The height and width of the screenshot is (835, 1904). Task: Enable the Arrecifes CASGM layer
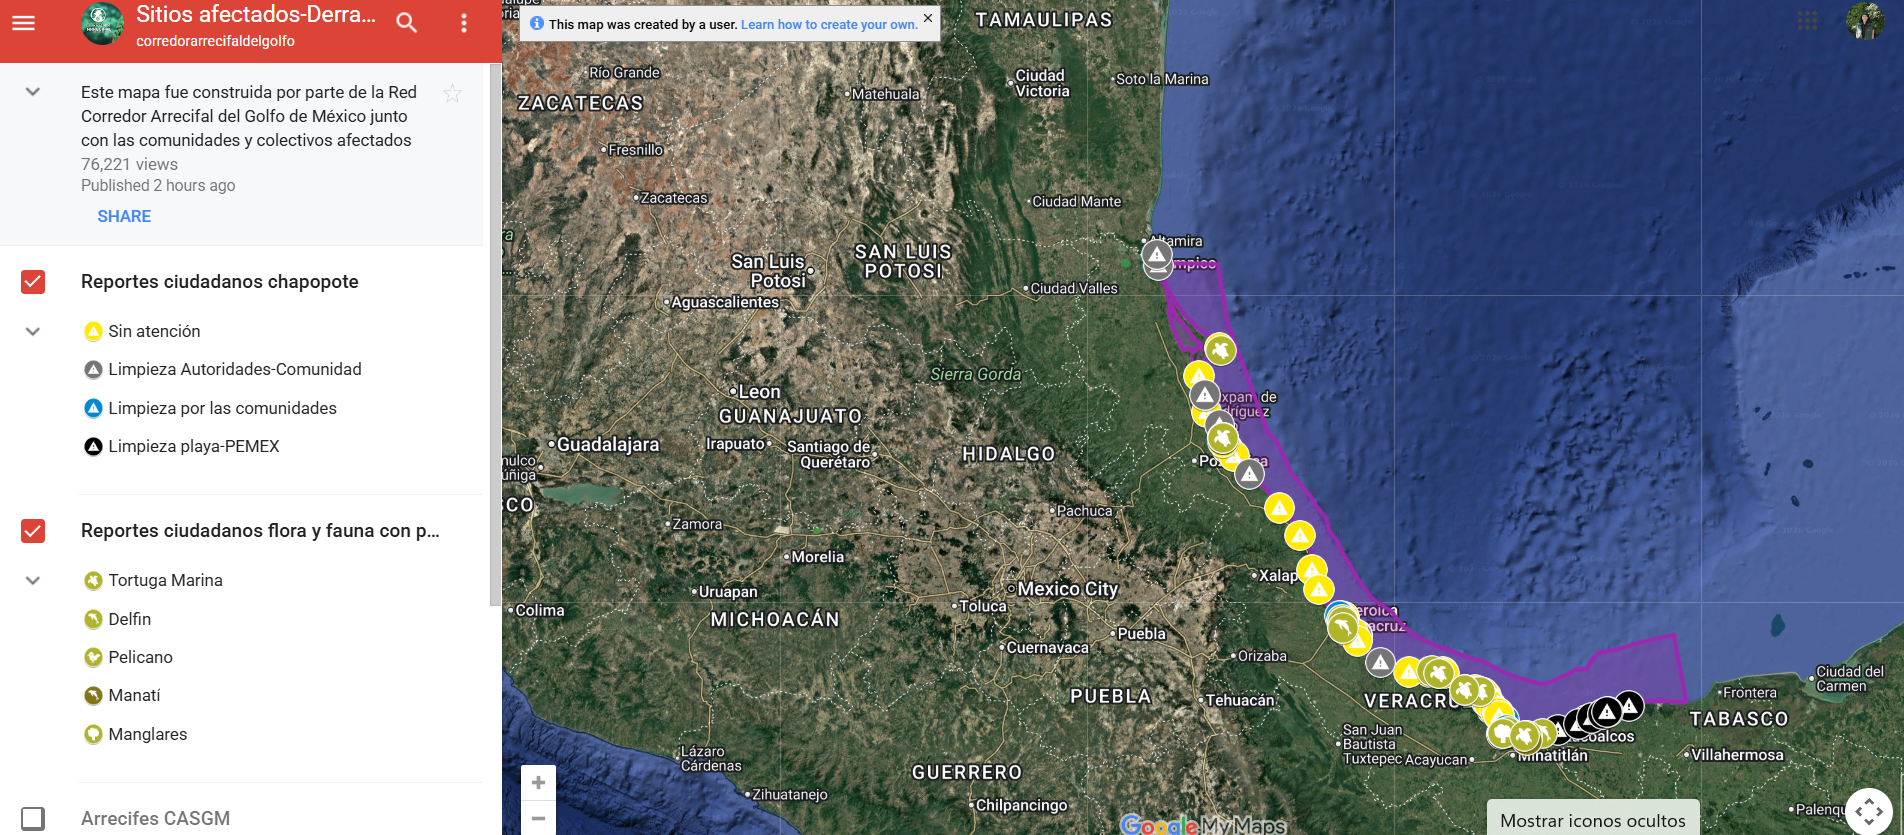tap(33, 818)
